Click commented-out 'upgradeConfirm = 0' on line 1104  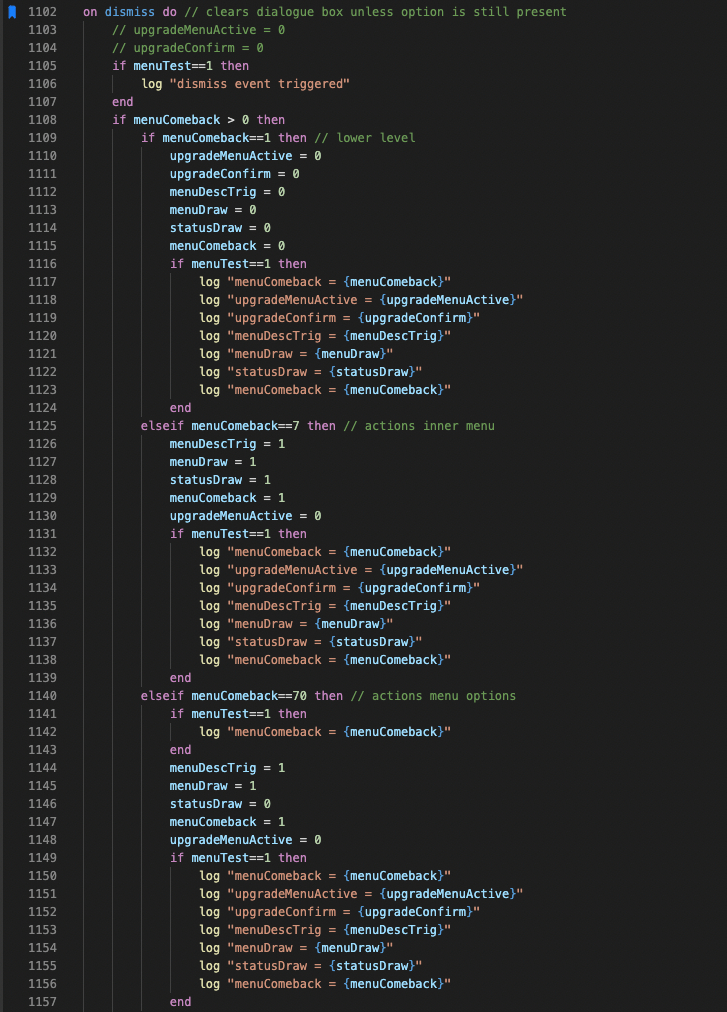188,48
